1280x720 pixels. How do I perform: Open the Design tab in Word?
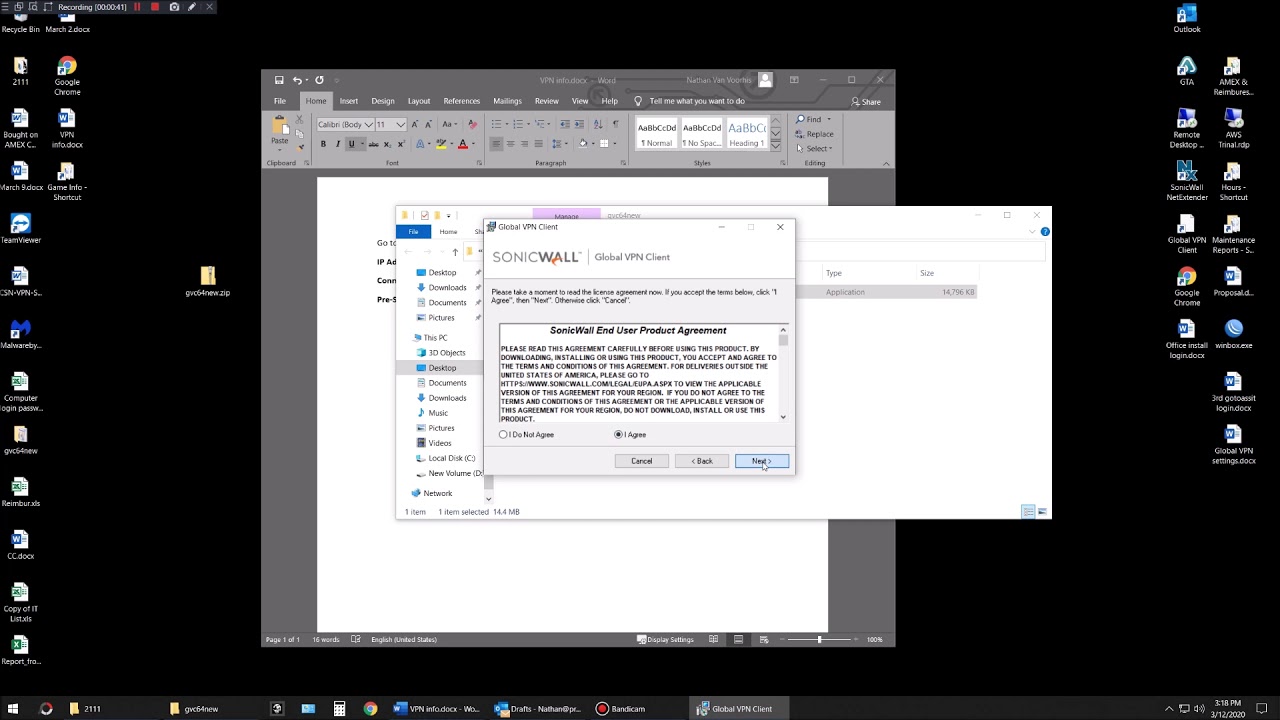click(x=383, y=101)
